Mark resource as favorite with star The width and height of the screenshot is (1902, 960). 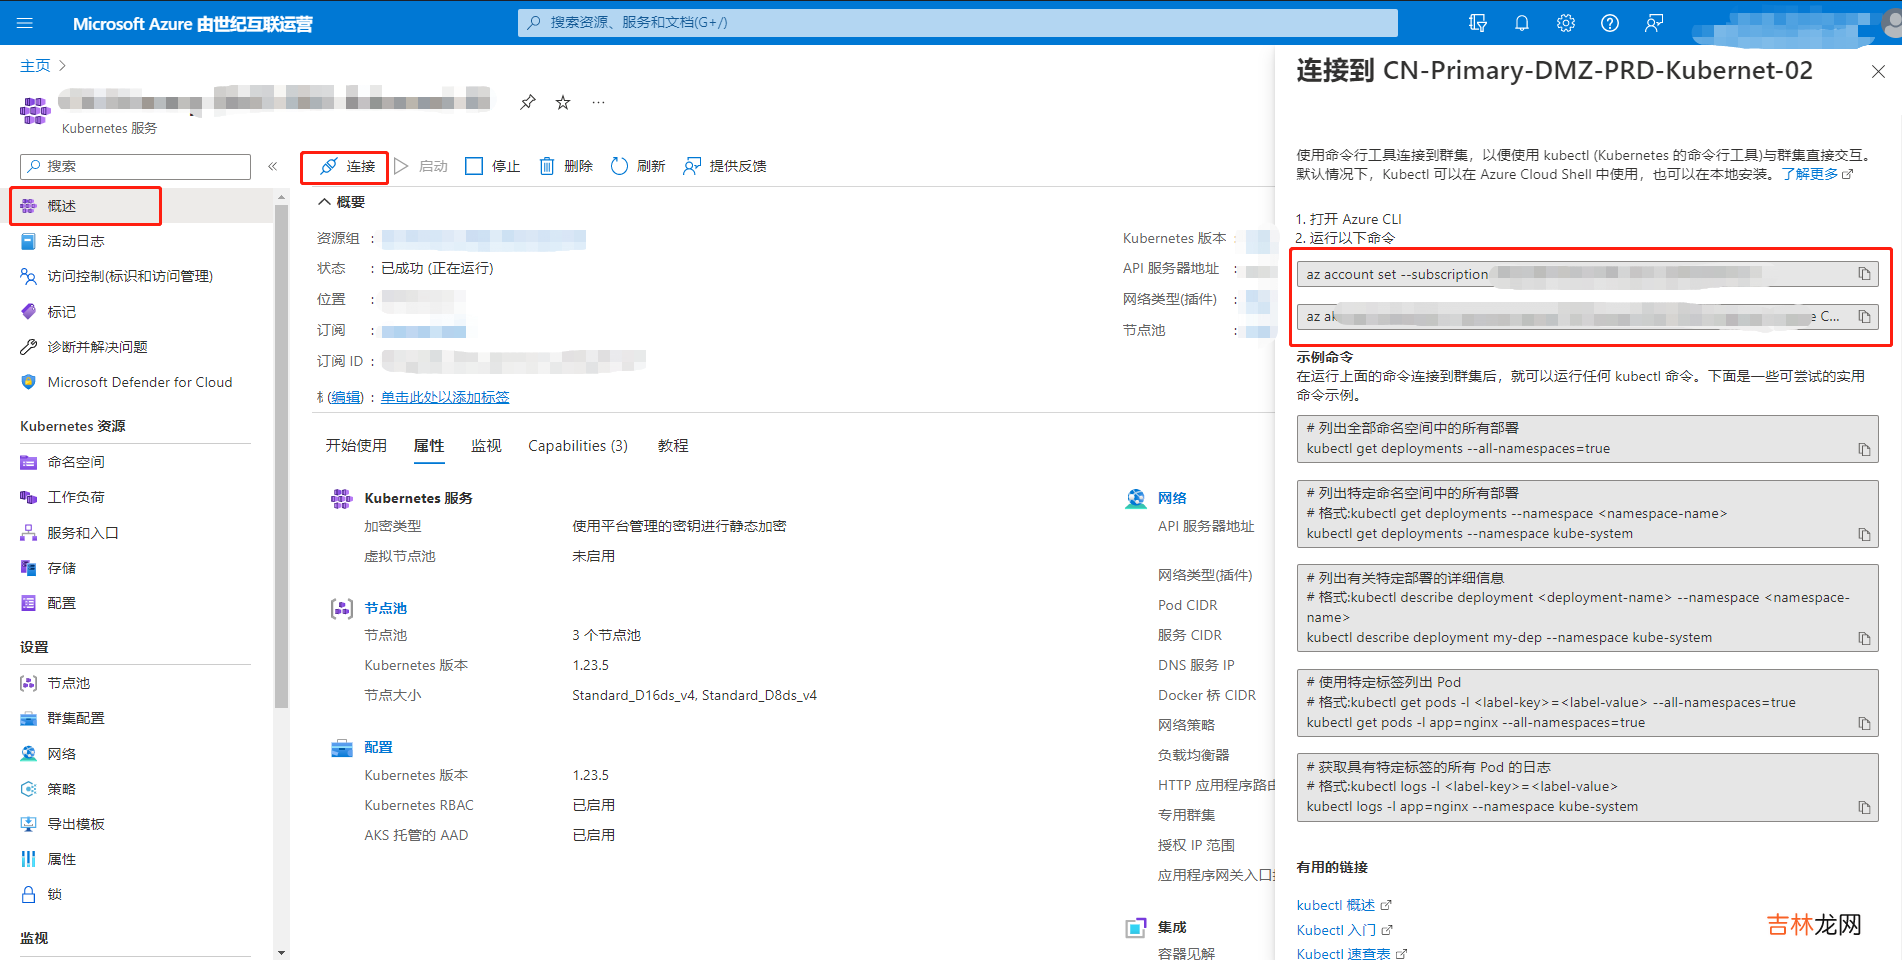[x=563, y=102]
